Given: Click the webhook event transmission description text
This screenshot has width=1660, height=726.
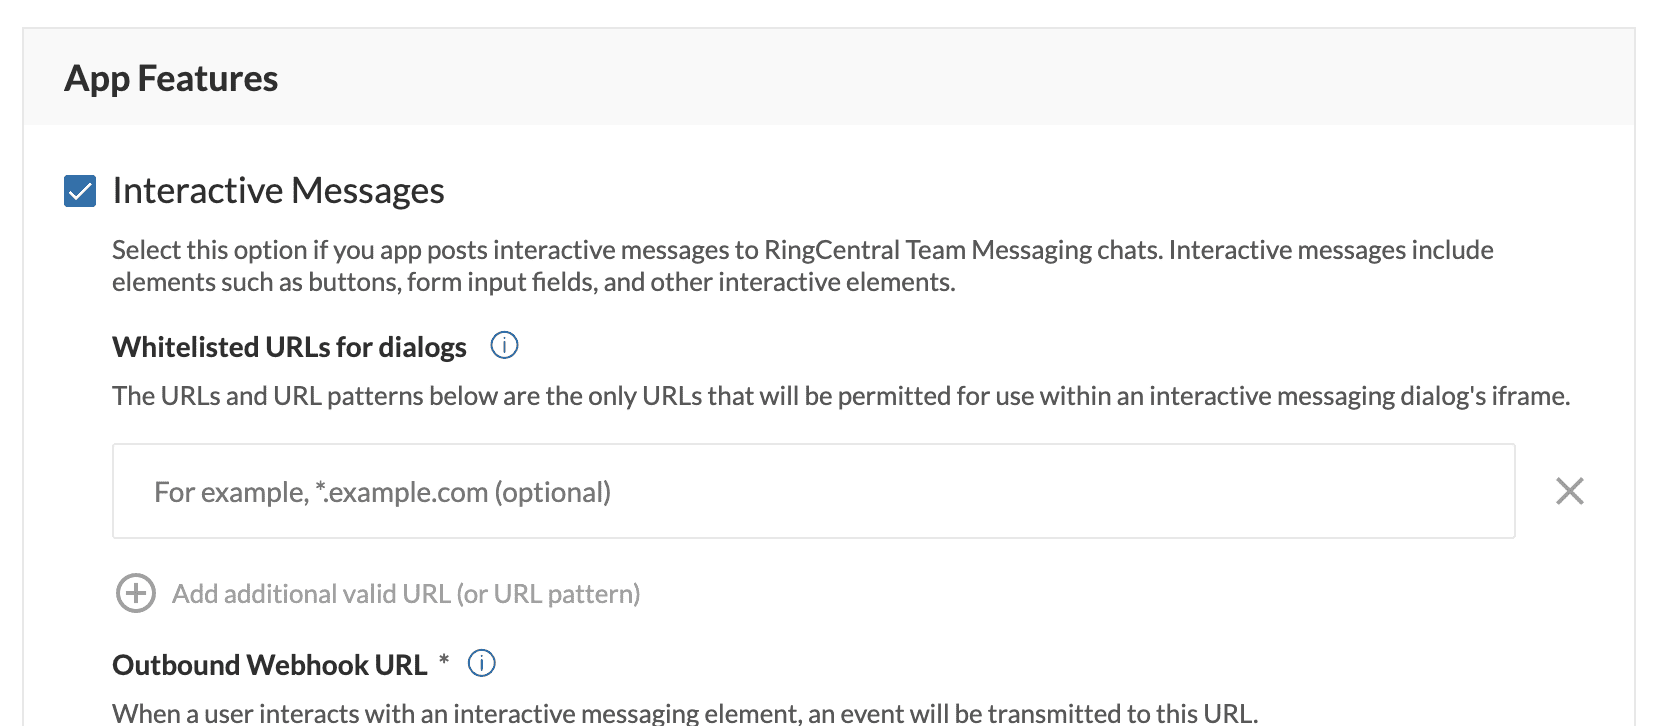Looking at the screenshot, I should (684, 713).
